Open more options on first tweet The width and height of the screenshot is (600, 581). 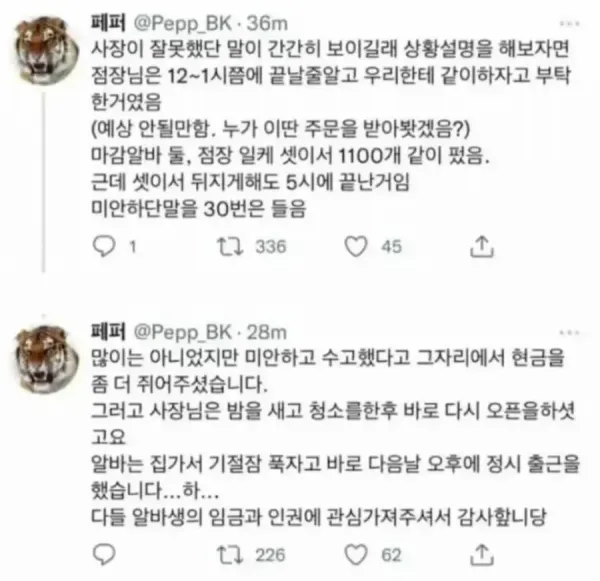click(569, 24)
